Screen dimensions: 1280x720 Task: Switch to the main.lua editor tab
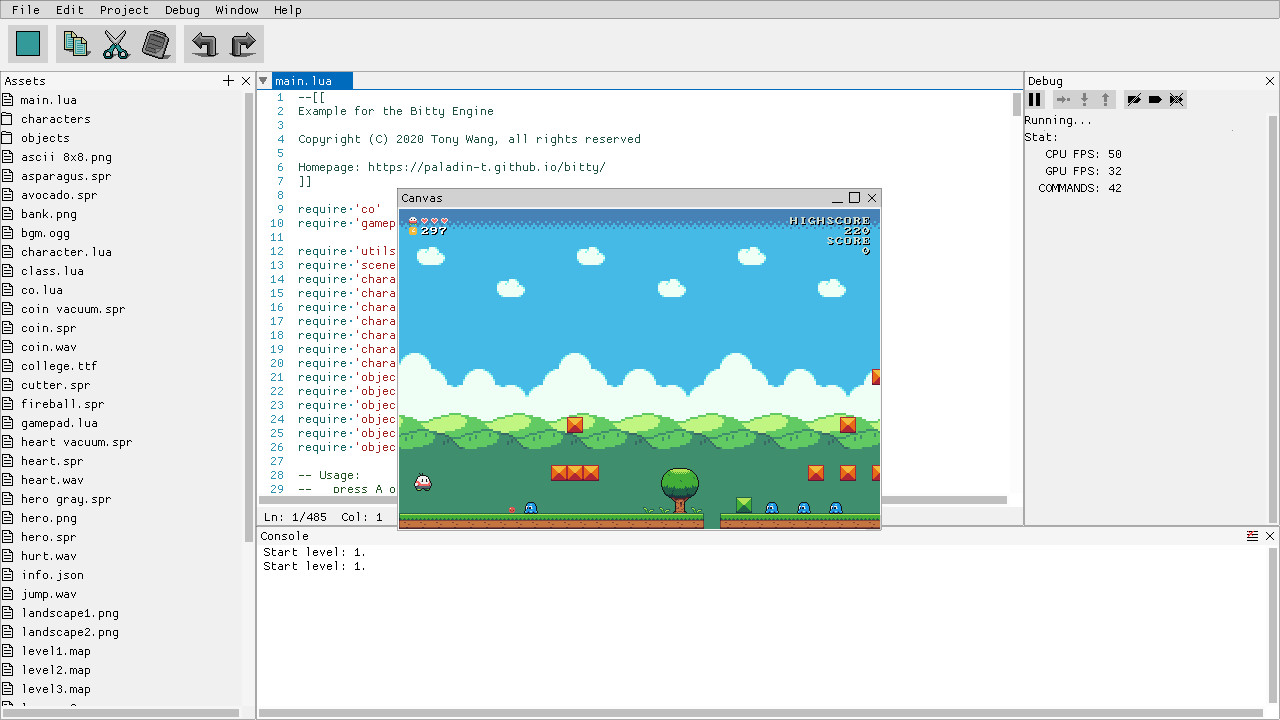pyautogui.click(x=312, y=80)
